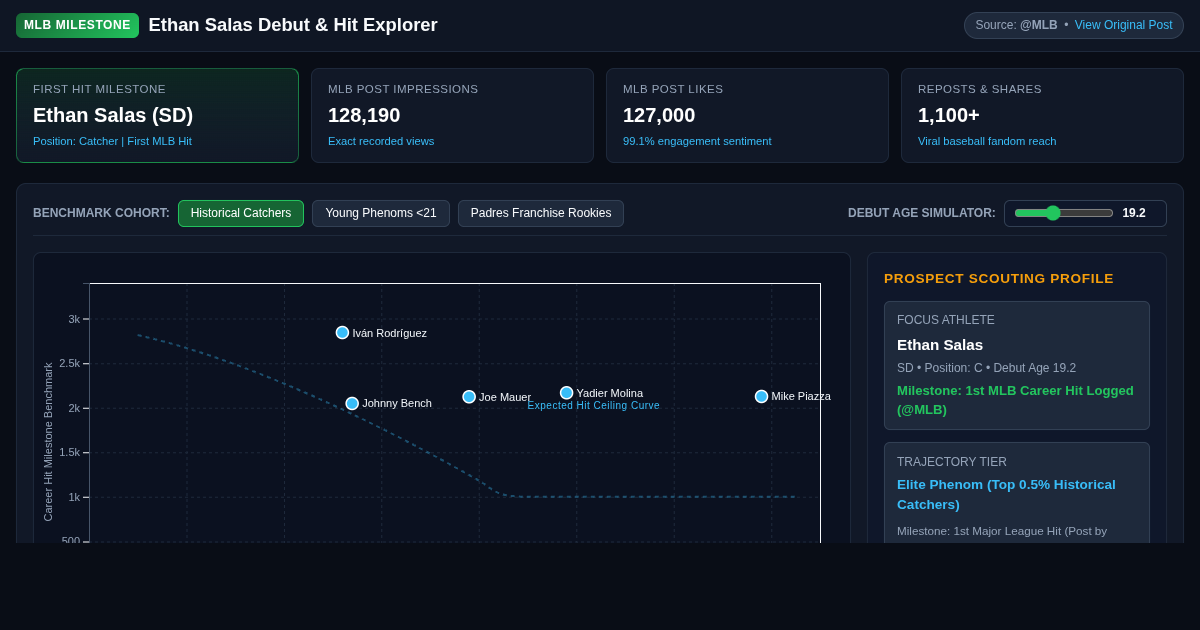Select the Mike Piazza data point
1200x630 pixels.
click(761, 397)
